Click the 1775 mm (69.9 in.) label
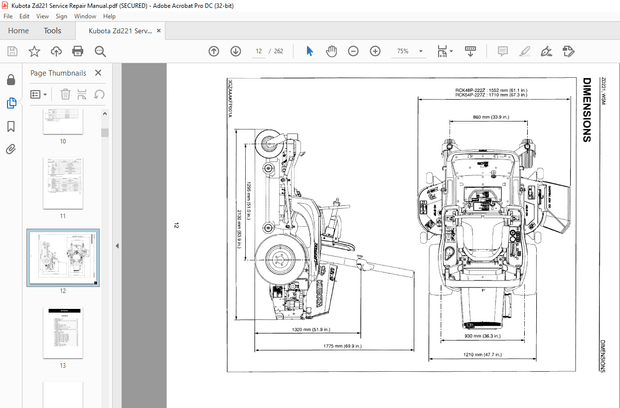This screenshot has height=408, width=620. pos(342,346)
